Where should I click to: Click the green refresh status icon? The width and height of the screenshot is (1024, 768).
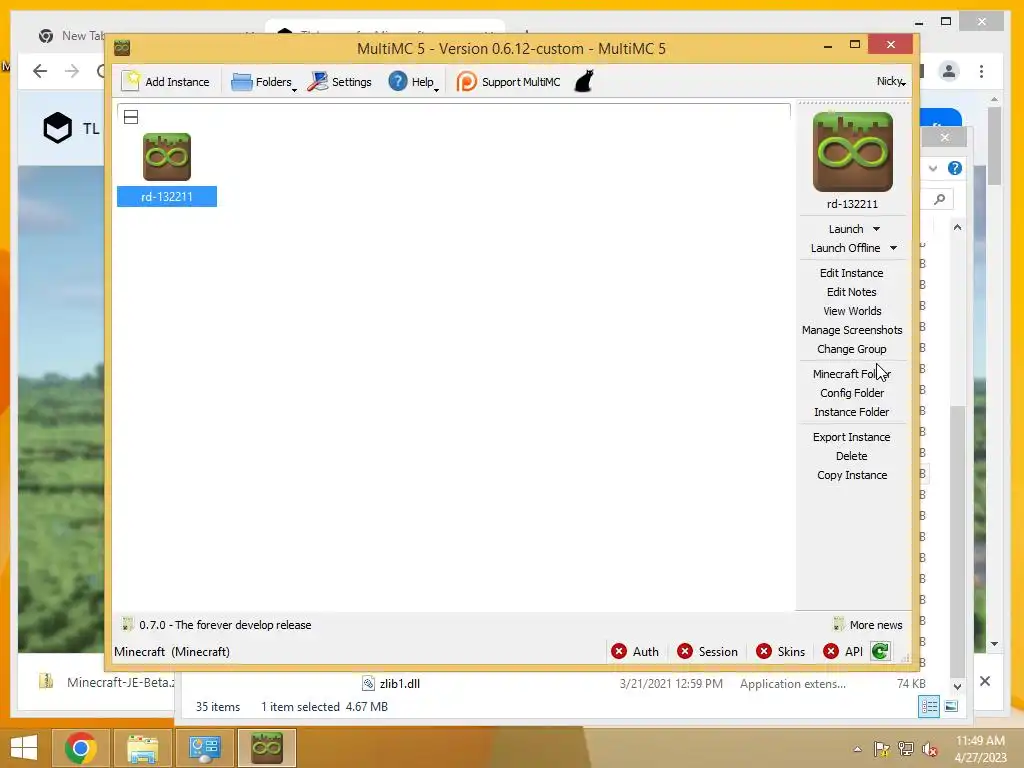880,651
